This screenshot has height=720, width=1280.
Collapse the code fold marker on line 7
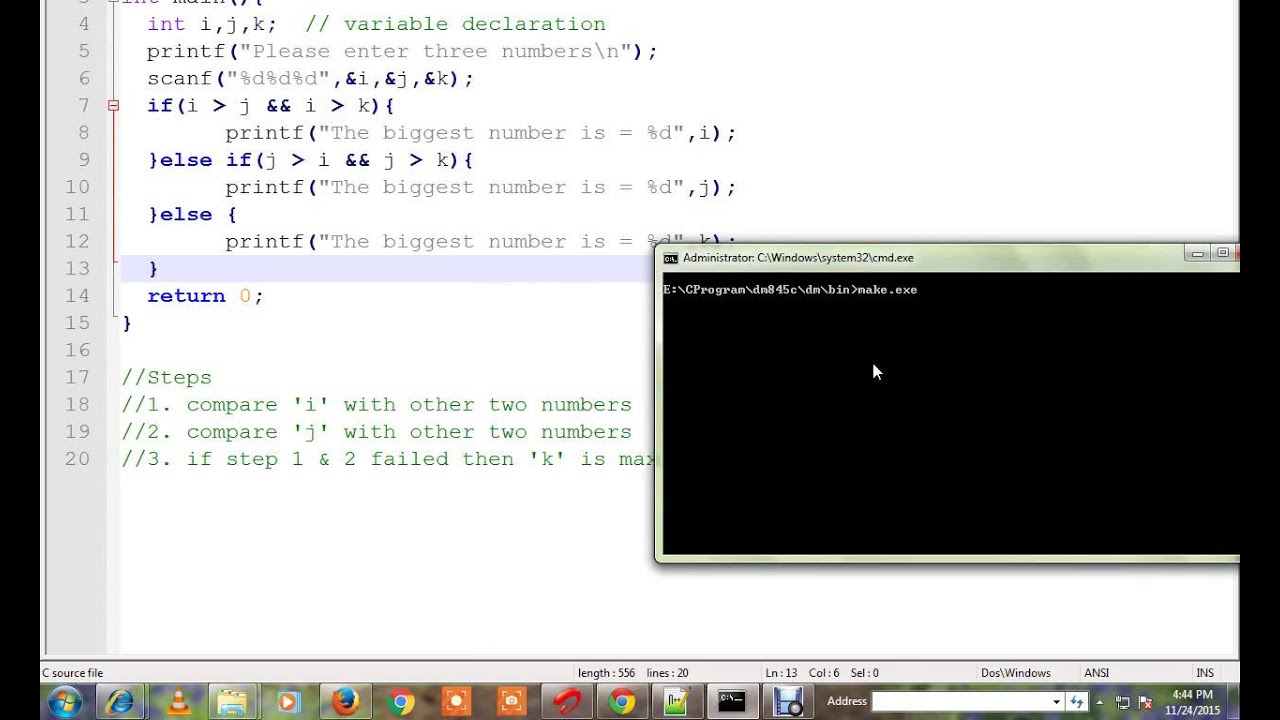point(113,105)
